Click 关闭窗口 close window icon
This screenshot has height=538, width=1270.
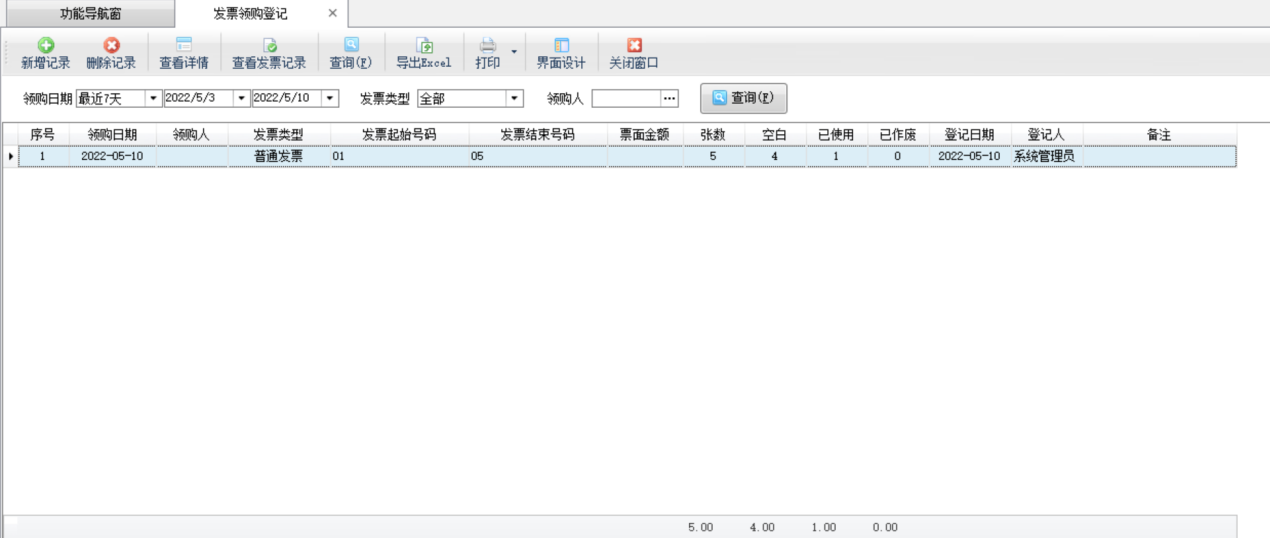pos(634,46)
